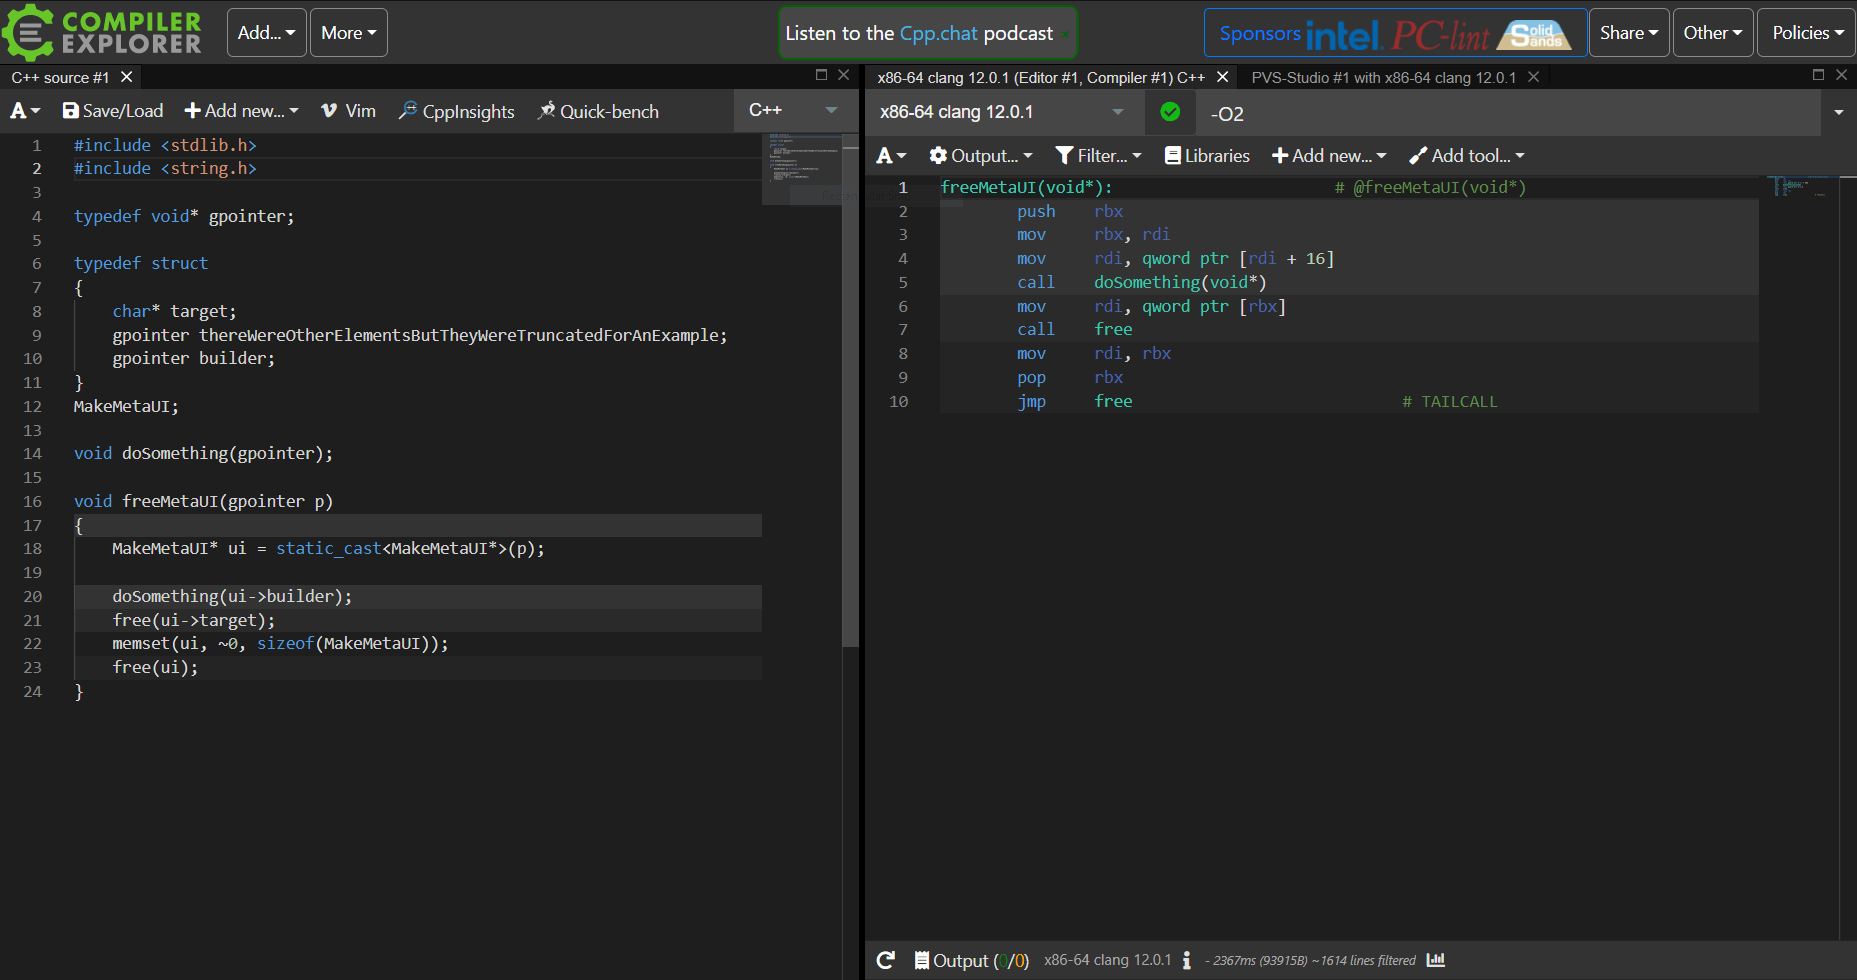Open the Policies dropdown menu
Image resolution: width=1857 pixels, height=980 pixels.
(x=1806, y=33)
